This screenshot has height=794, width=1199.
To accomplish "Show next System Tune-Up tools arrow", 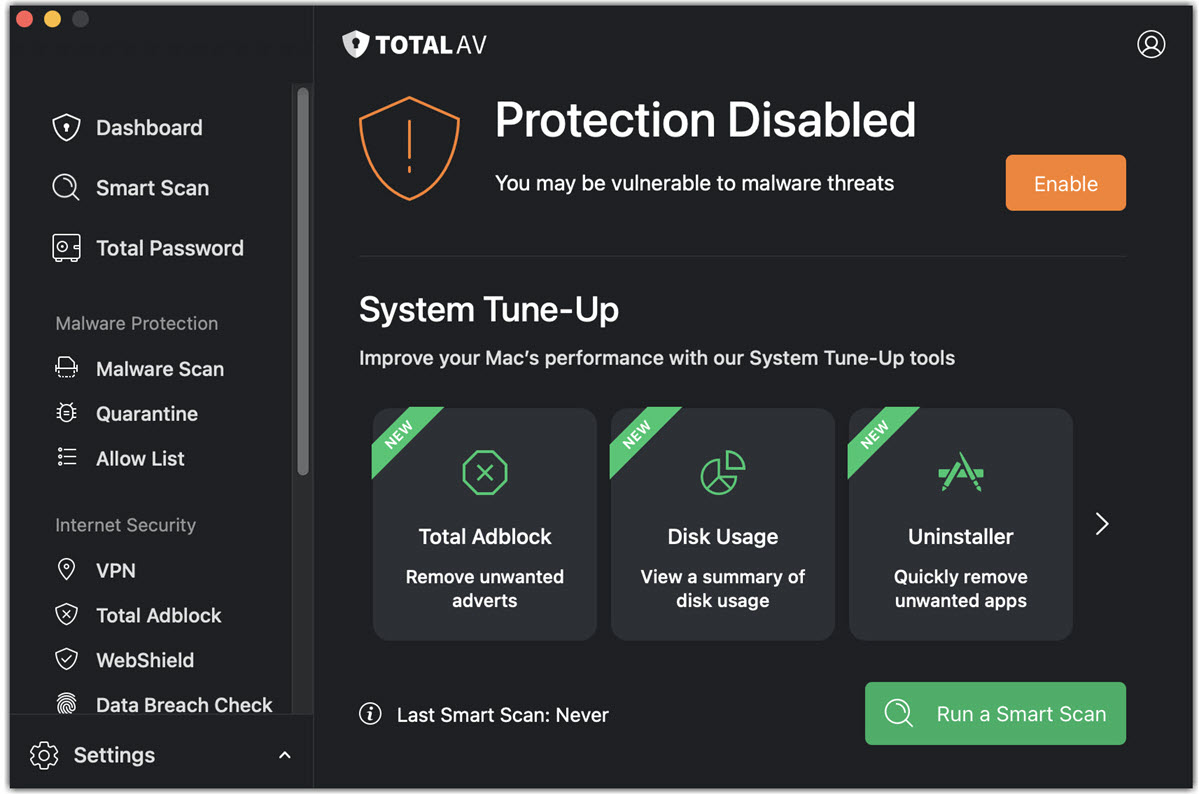I will click(1102, 524).
